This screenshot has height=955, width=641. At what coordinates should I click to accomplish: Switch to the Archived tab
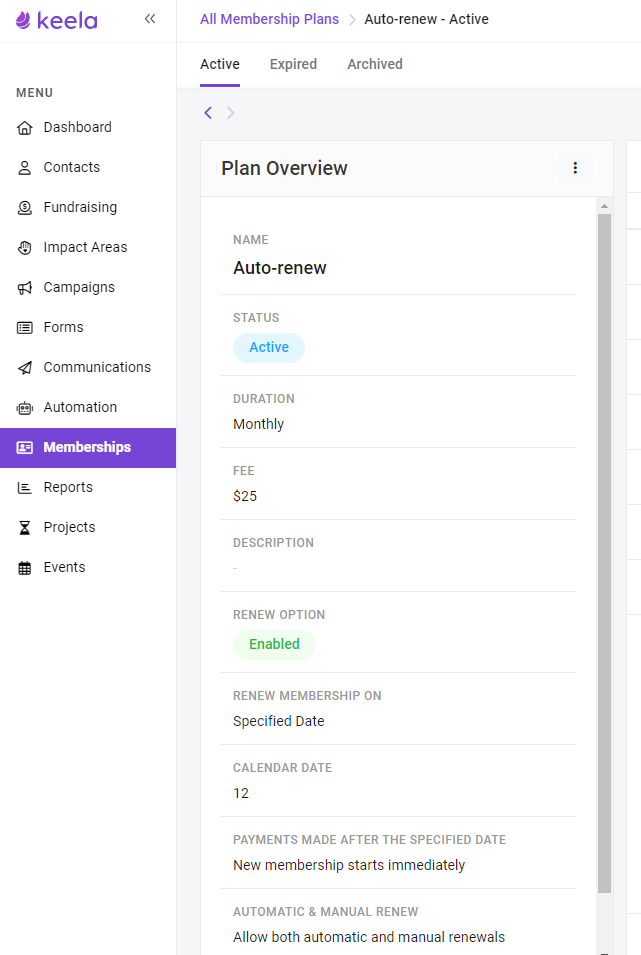click(375, 65)
